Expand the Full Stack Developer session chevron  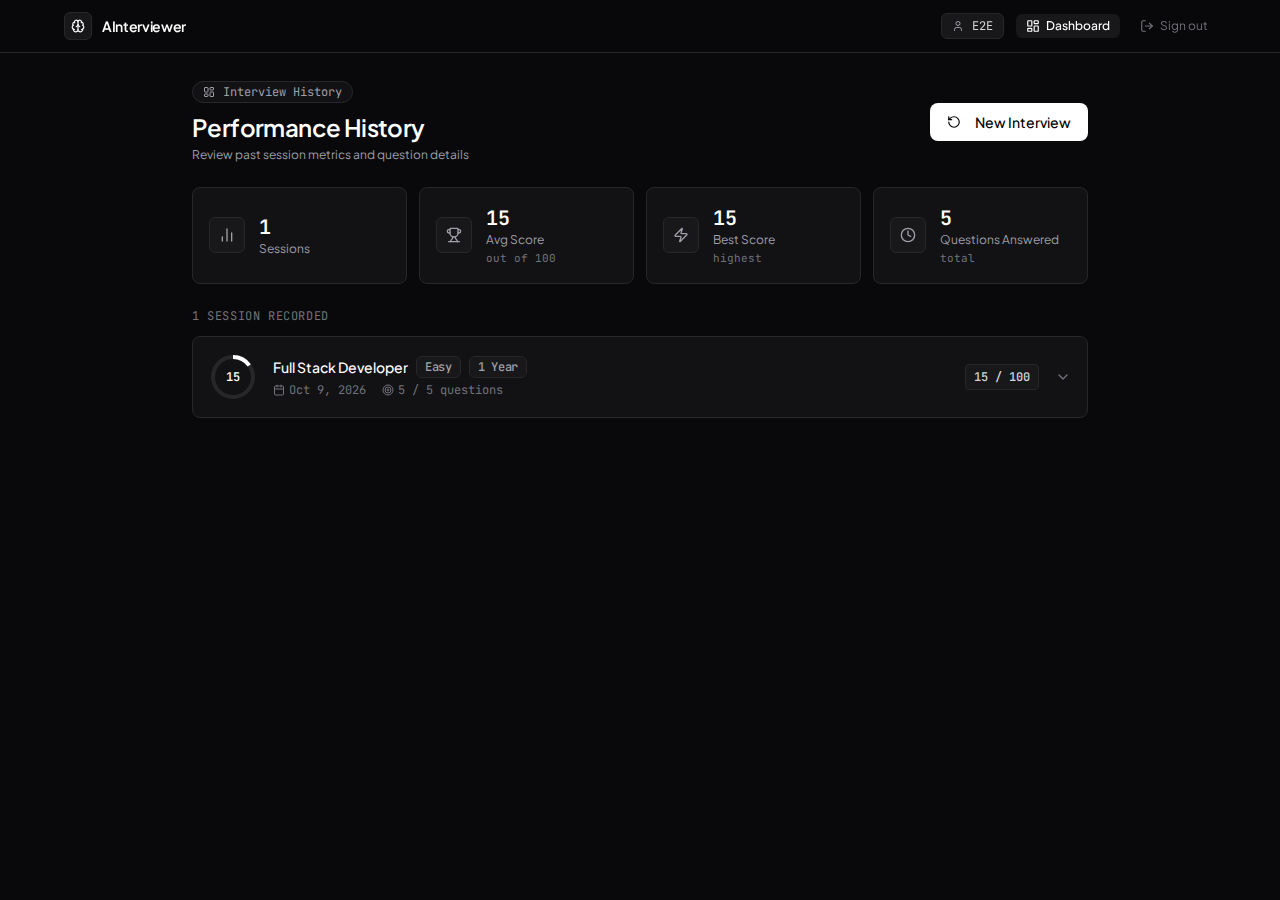coord(1063,377)
